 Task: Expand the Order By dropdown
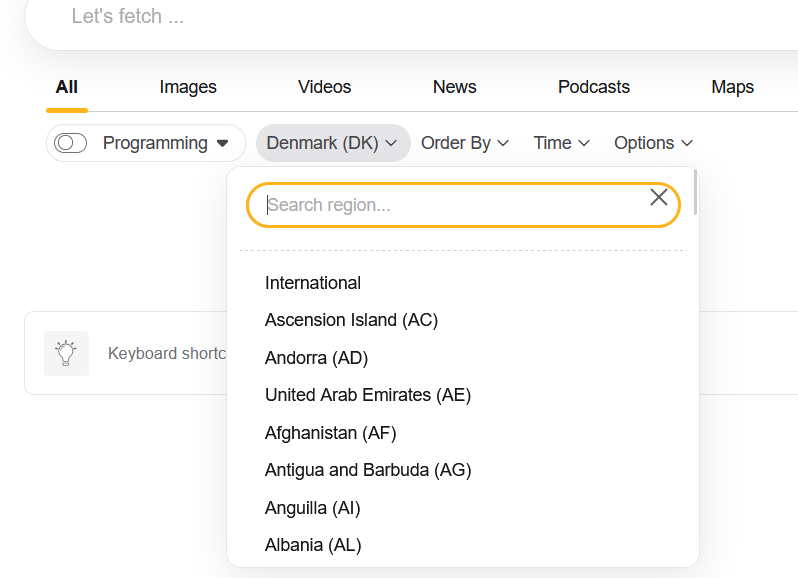[465, 143]
